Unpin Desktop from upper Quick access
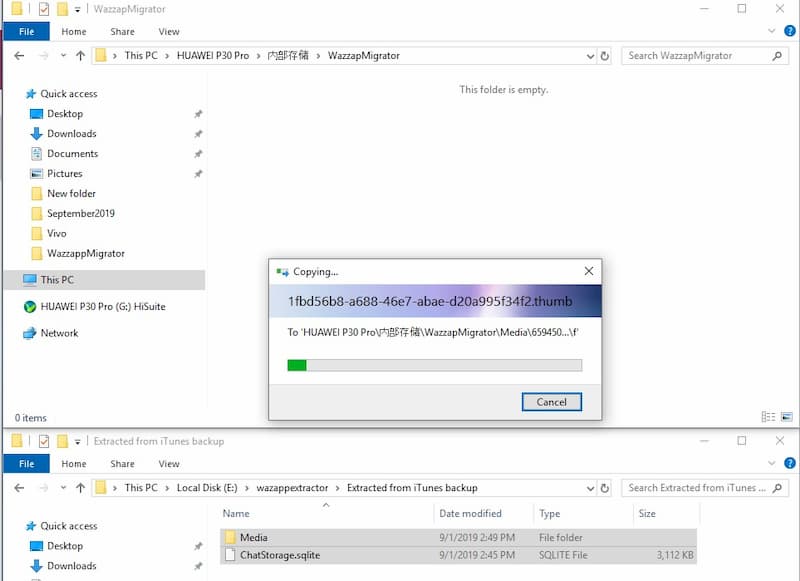 (198, 114)
